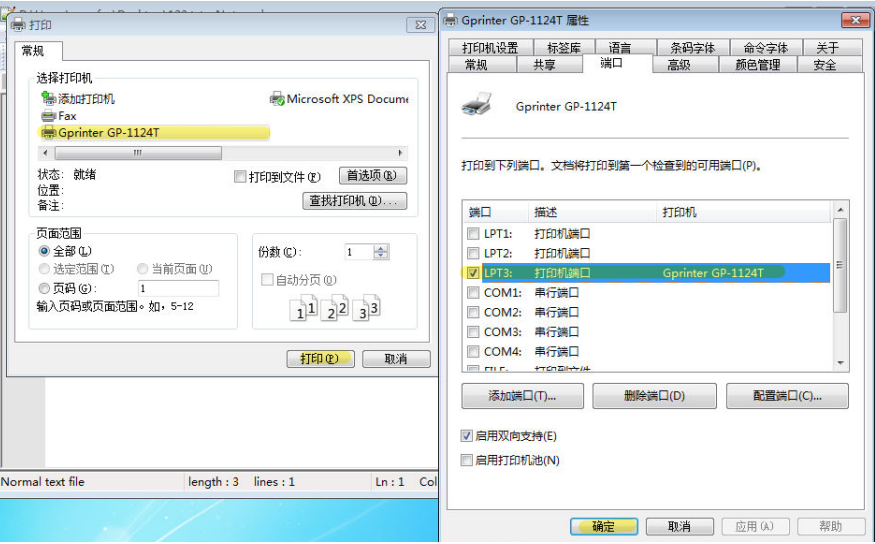Open the 高级 advanced tab
The width and height of the screenshot is (875, 544).
[679, 65]
